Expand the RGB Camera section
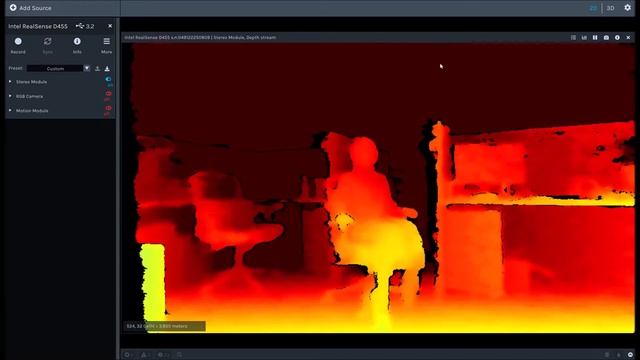The image size is (640, 360). 10,96
